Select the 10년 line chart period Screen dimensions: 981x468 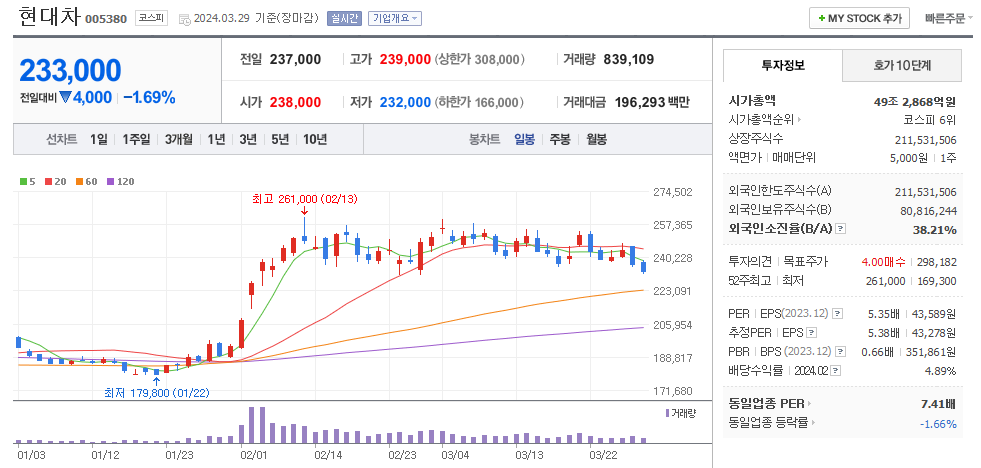(x=315, y=140)
